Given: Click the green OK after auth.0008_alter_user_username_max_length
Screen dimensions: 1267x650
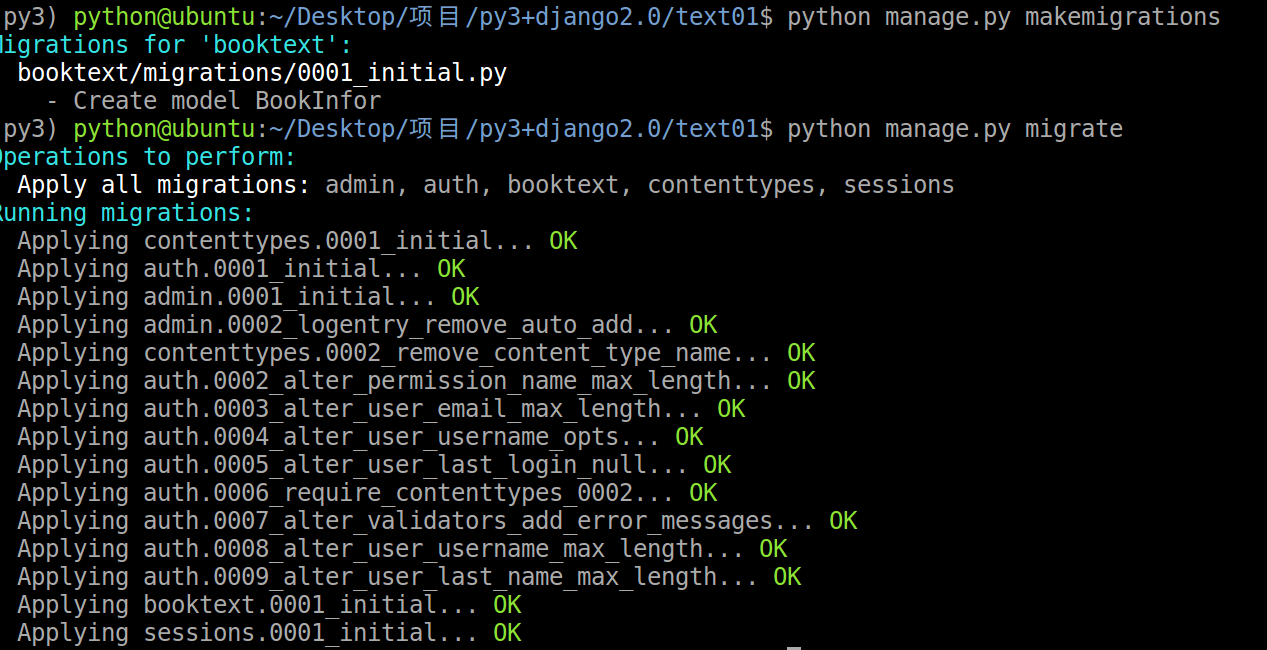Looking at the screenshot, I should point(774,549).
